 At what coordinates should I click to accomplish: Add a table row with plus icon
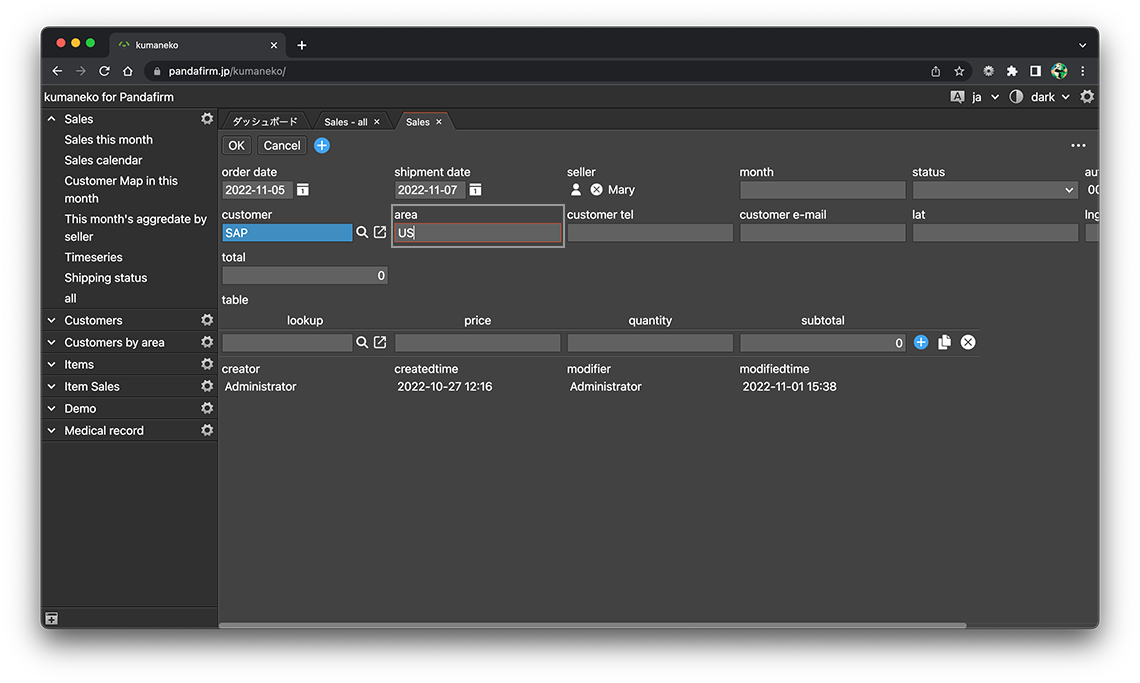point(921,343)
